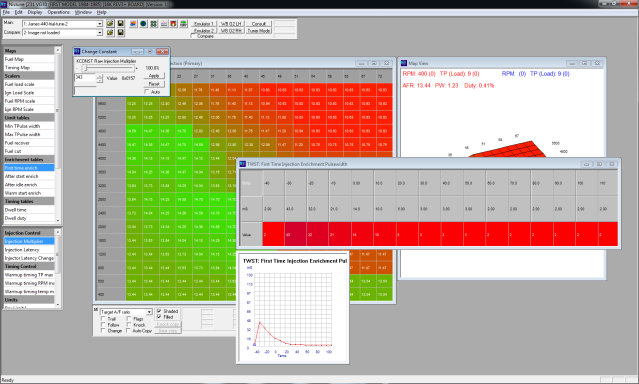
Task: Select Timing Map in the Maps list
Action: [29, 68]
